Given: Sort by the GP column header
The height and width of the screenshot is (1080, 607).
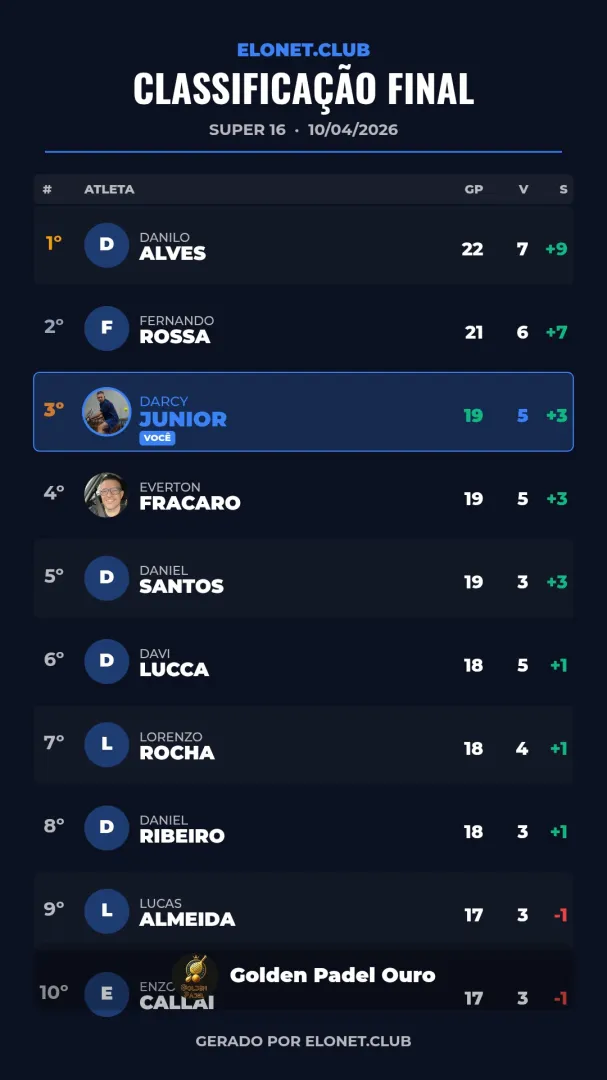Looking at the screenshot, I should pos(473,189).
